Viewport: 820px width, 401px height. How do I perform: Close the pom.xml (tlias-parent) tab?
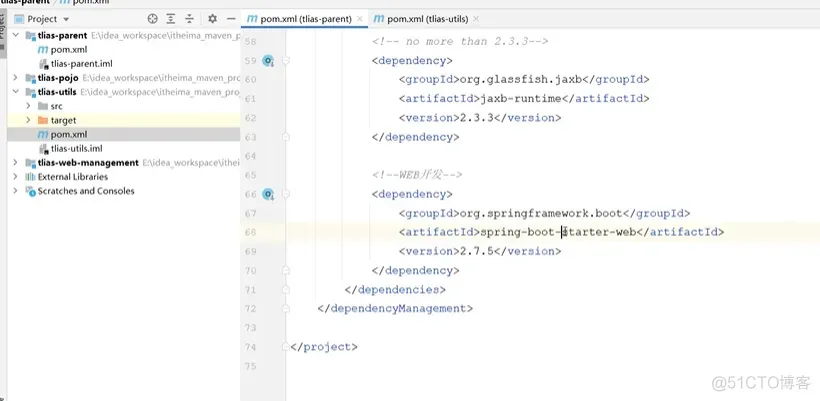click(x=359, y=19)
